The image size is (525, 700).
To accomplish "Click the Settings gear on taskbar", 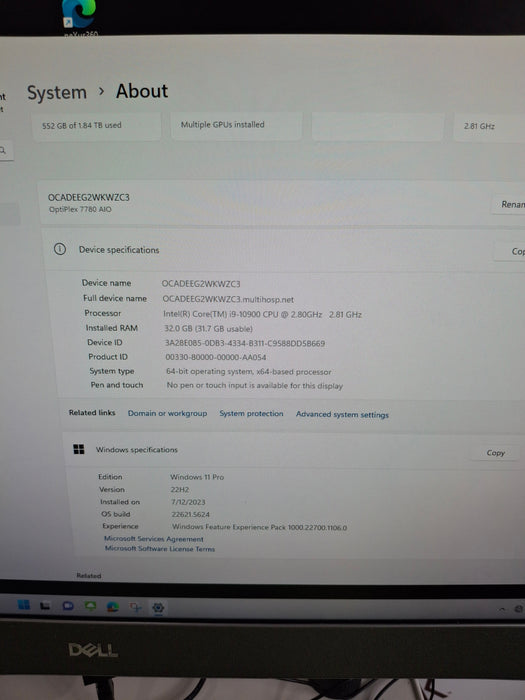I will [x=158, y=608].
